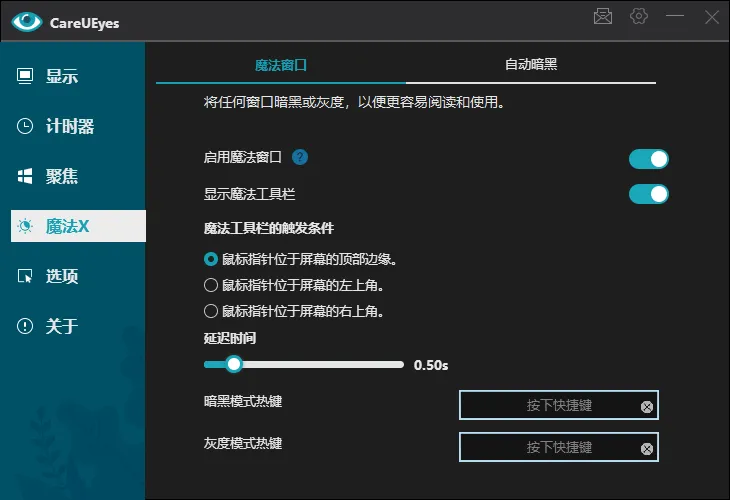Select the 魔法X sidebar item
The image size is (730, 500).
pos(66,226)
